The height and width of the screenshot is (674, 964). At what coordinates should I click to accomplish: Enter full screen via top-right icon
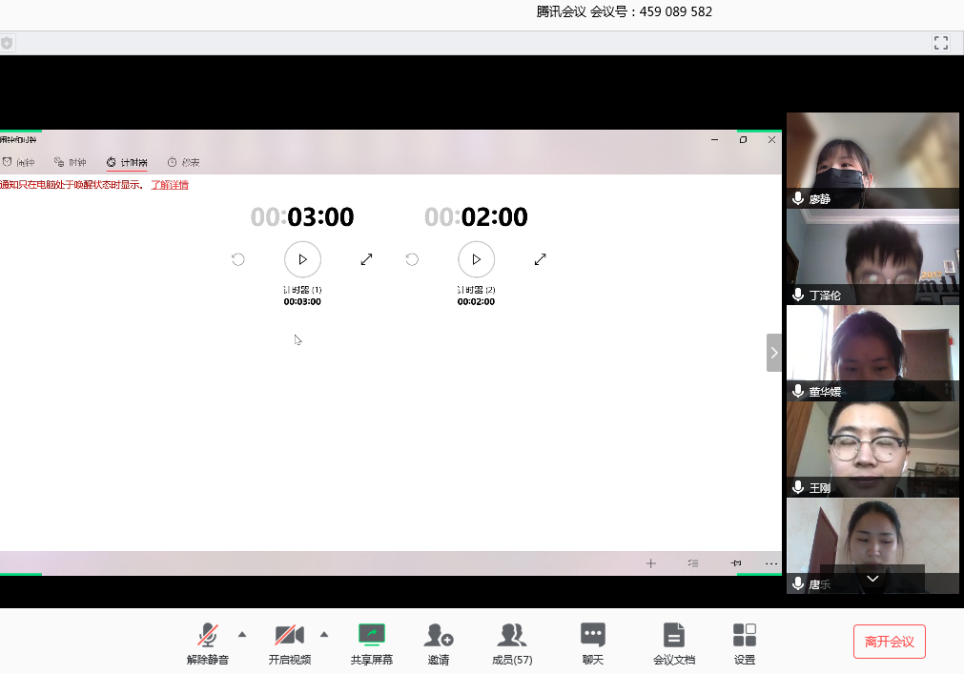[x=940, y=42]
